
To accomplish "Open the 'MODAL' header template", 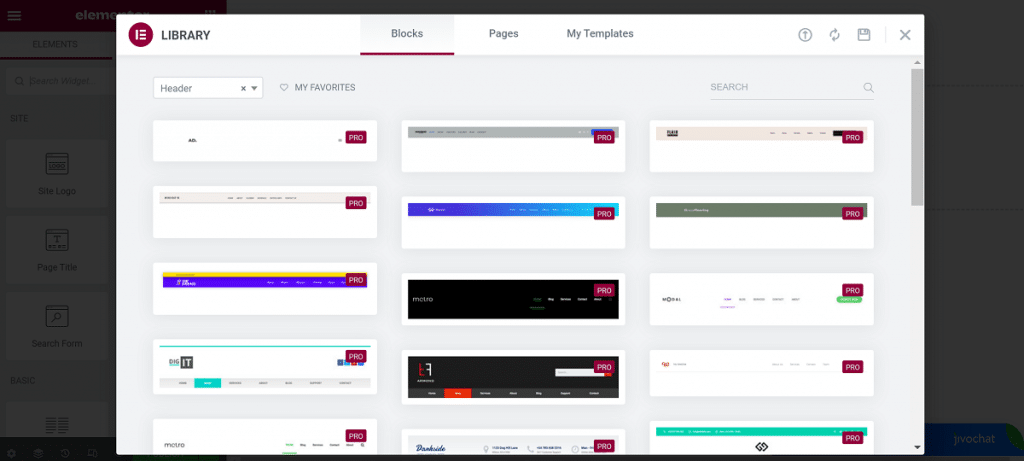I will point(761,299).
